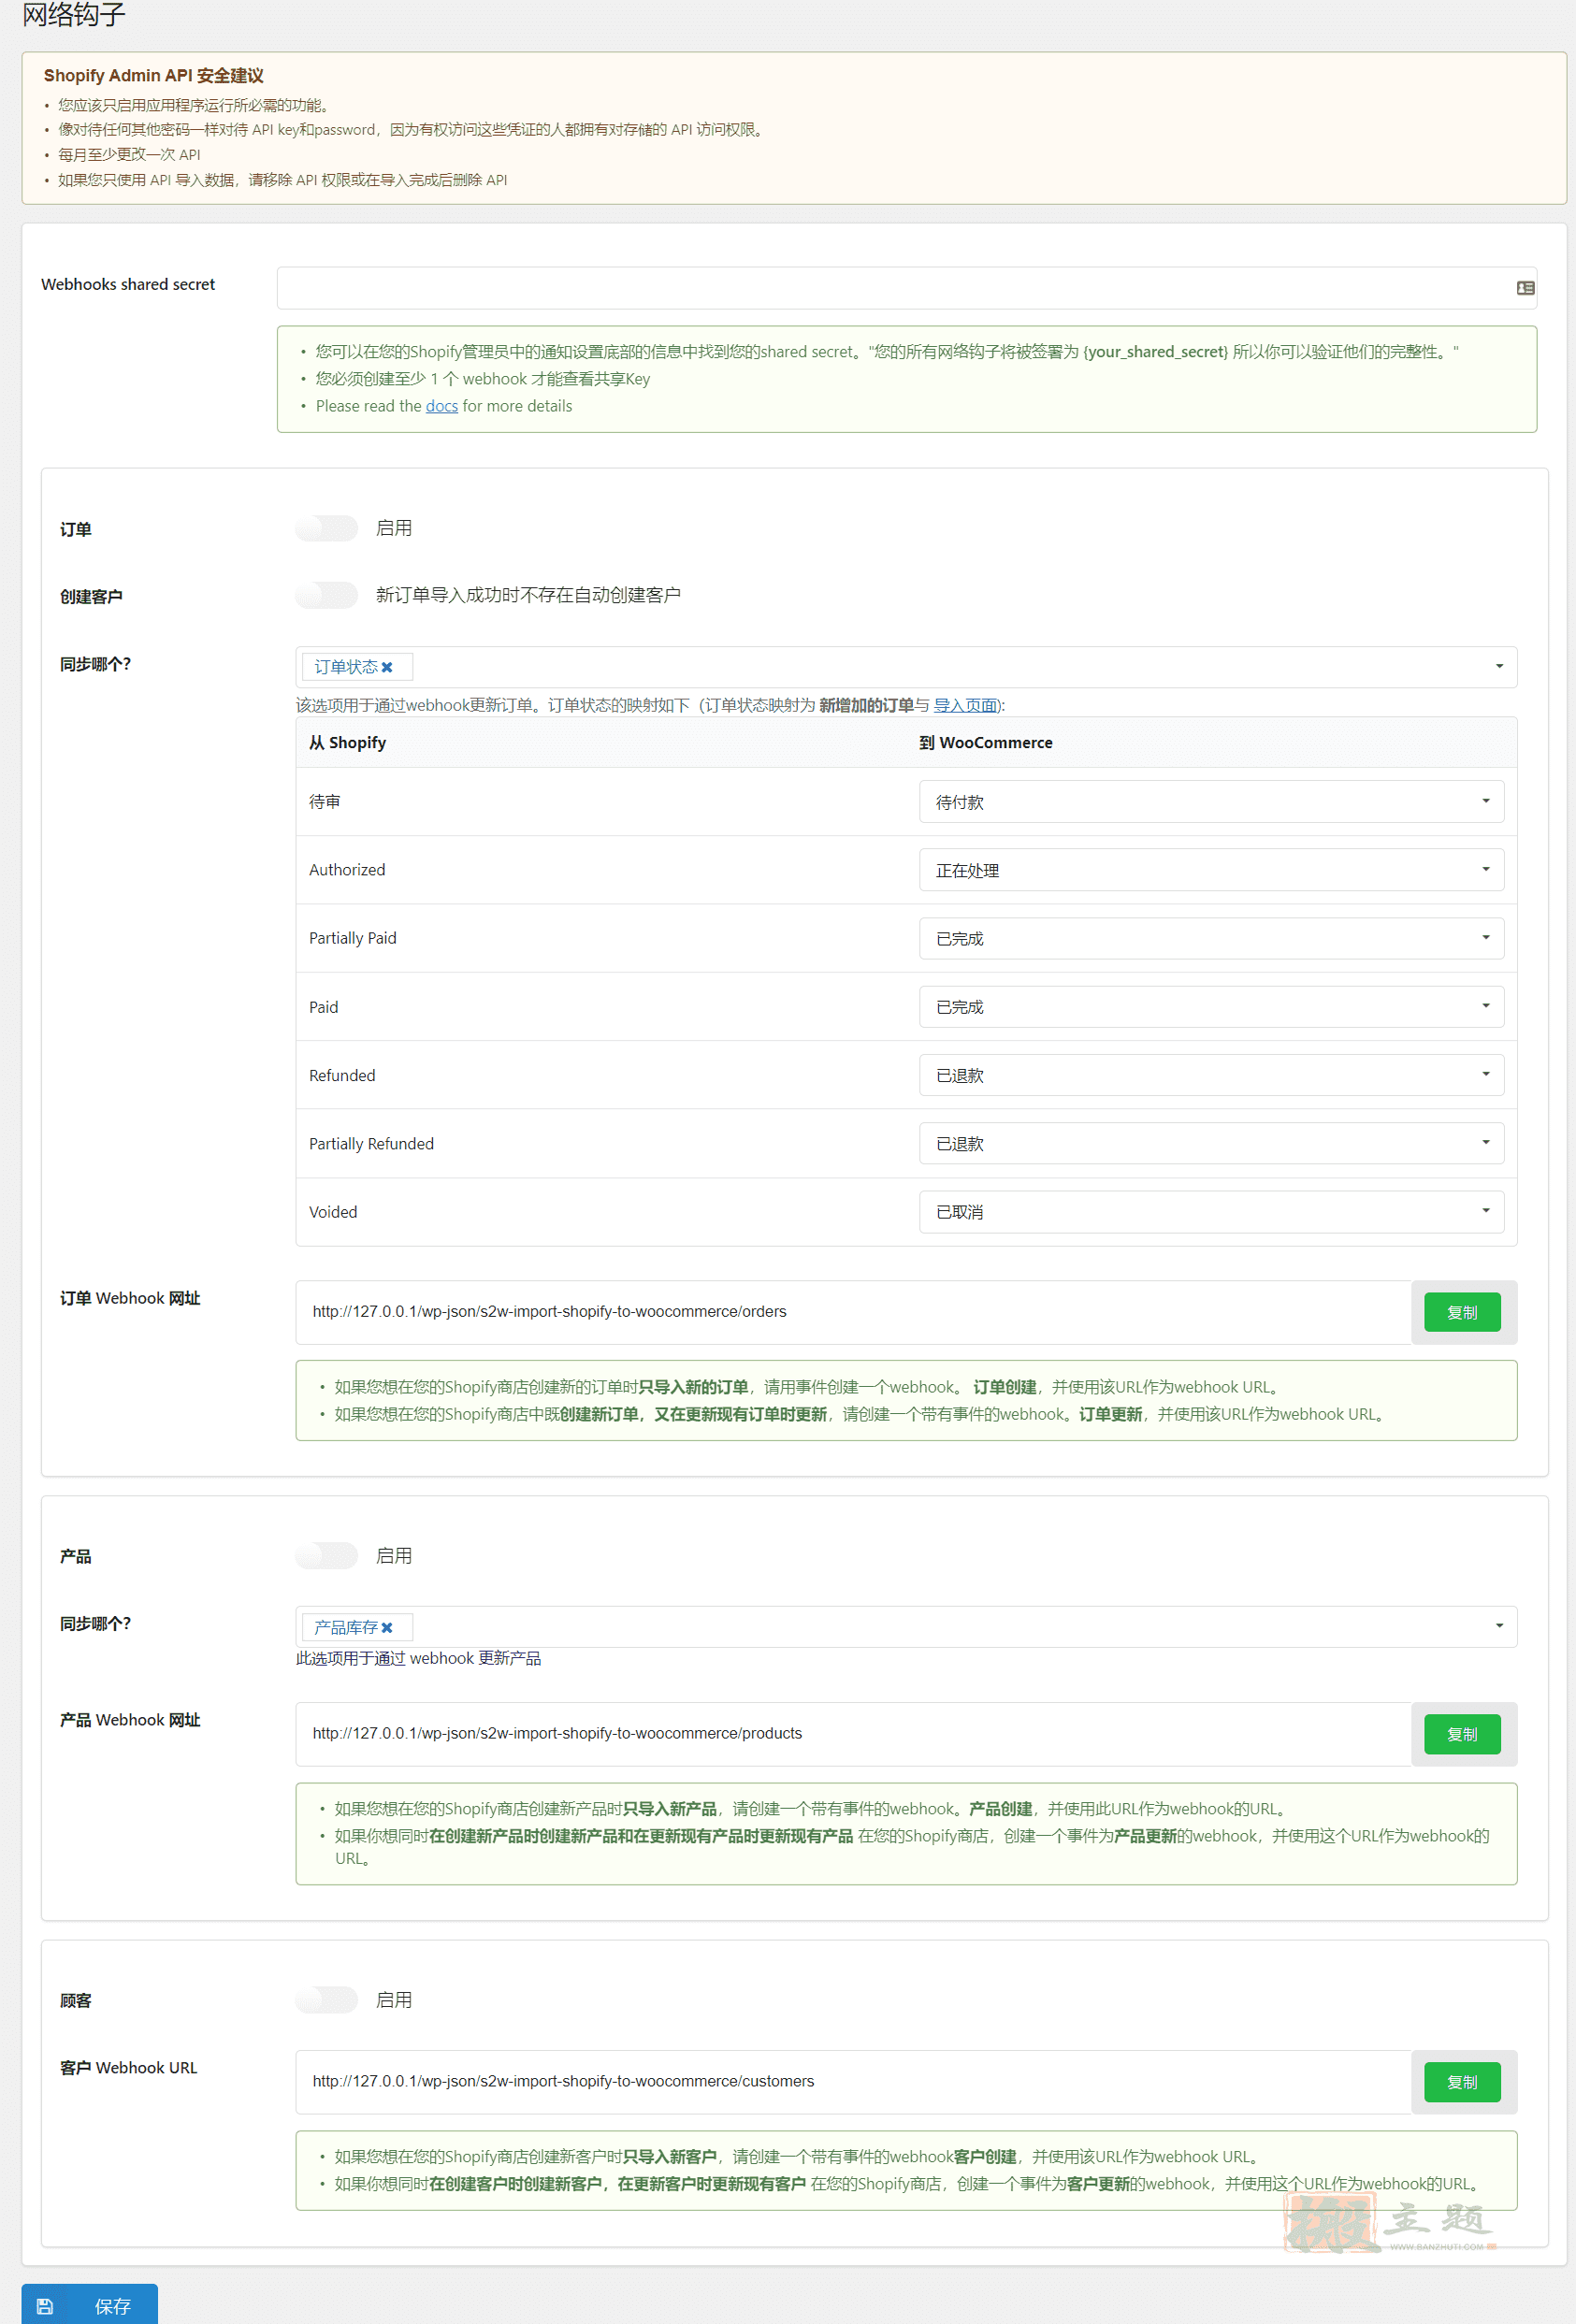Click the key icon in shared secret field

click(x=1525, y=288)
